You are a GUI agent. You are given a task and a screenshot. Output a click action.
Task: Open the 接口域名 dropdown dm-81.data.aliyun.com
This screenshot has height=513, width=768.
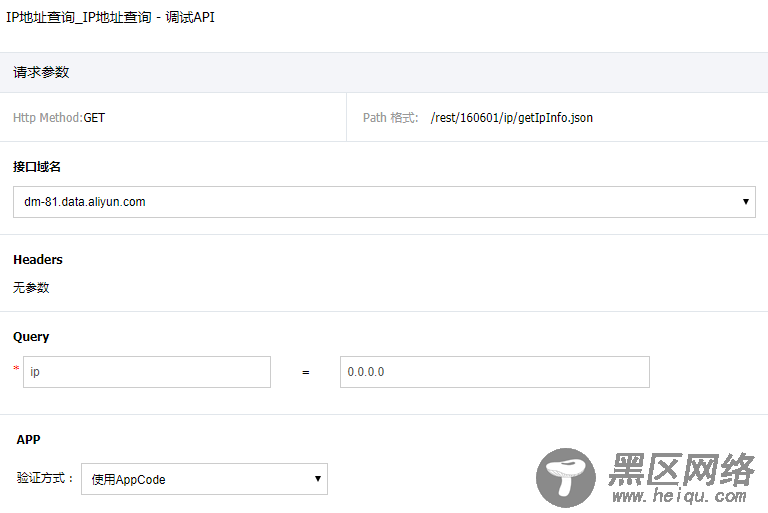coord(384,202)
